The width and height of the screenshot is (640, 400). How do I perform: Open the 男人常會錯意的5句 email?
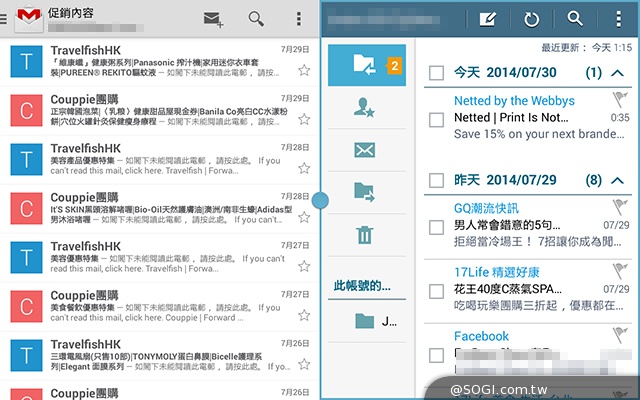(x=528, y=225)
